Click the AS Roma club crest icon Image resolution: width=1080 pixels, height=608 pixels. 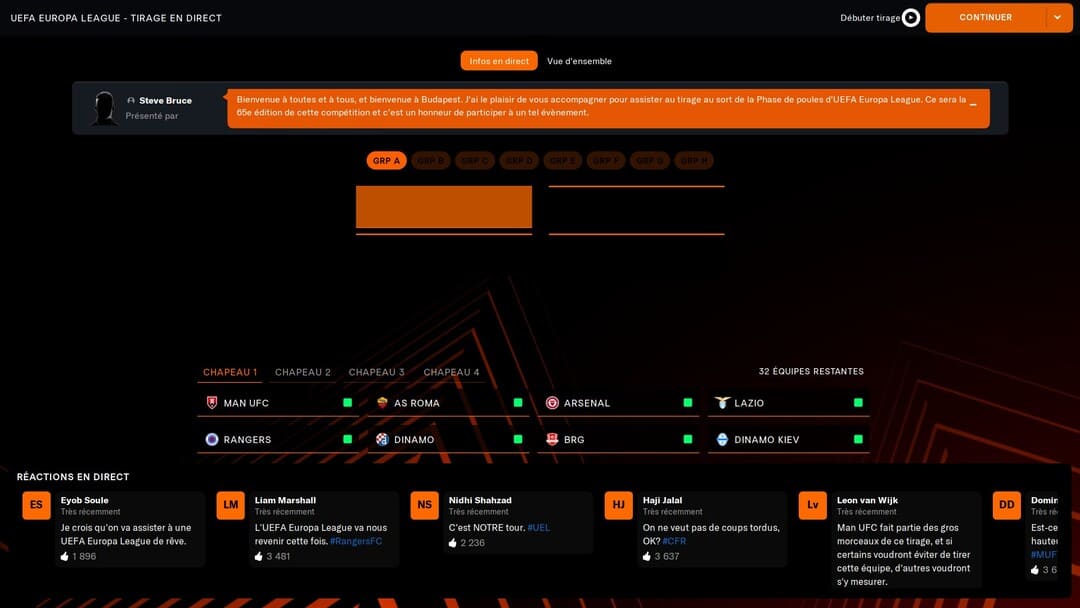tap(382, 403)
